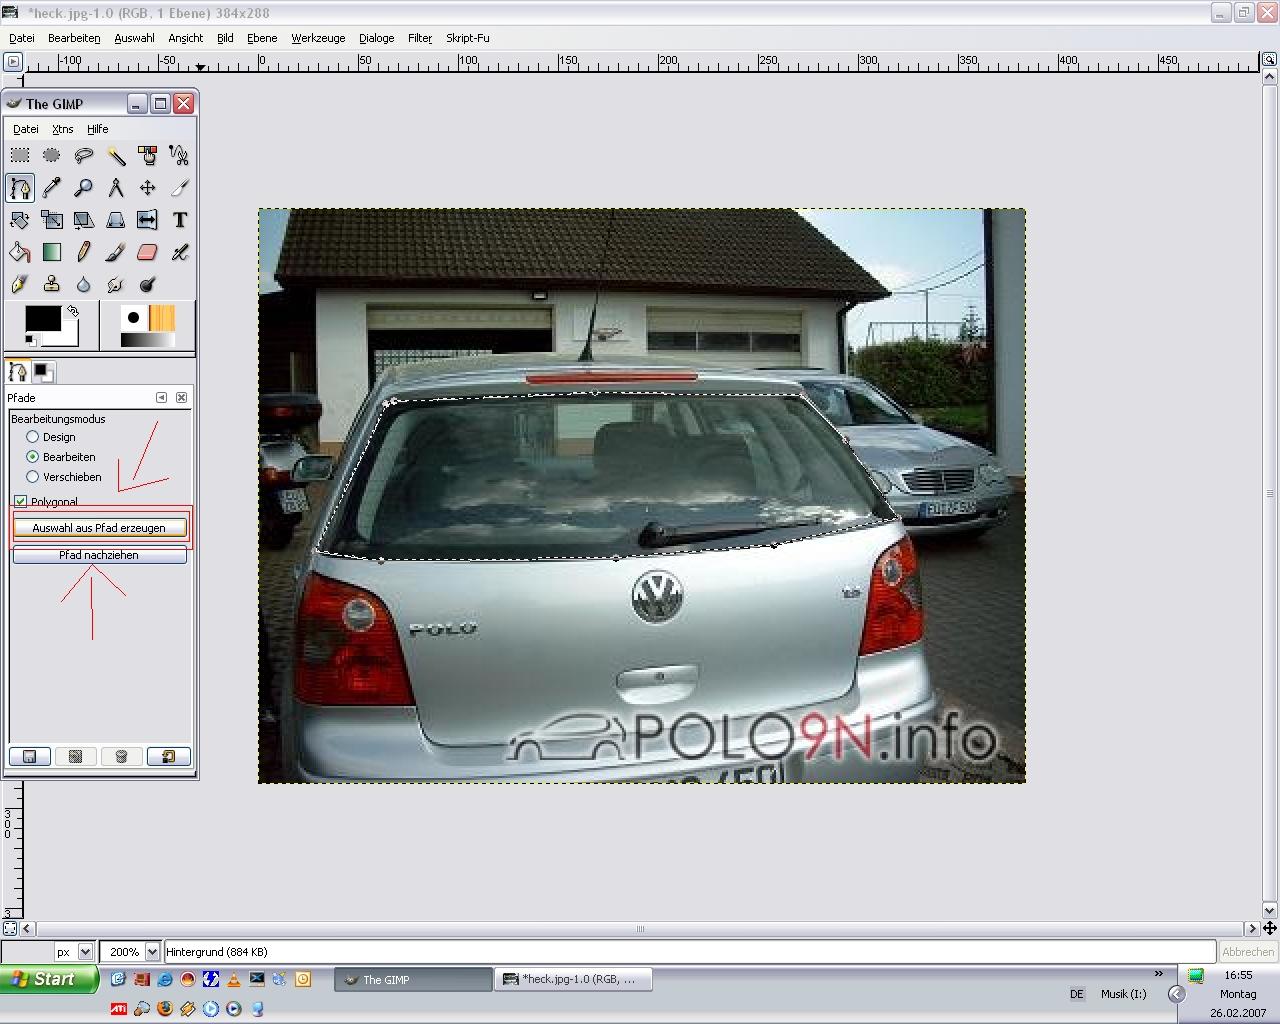
Task: Open the 200% zoom dropdown
Action: pos(152,952)
